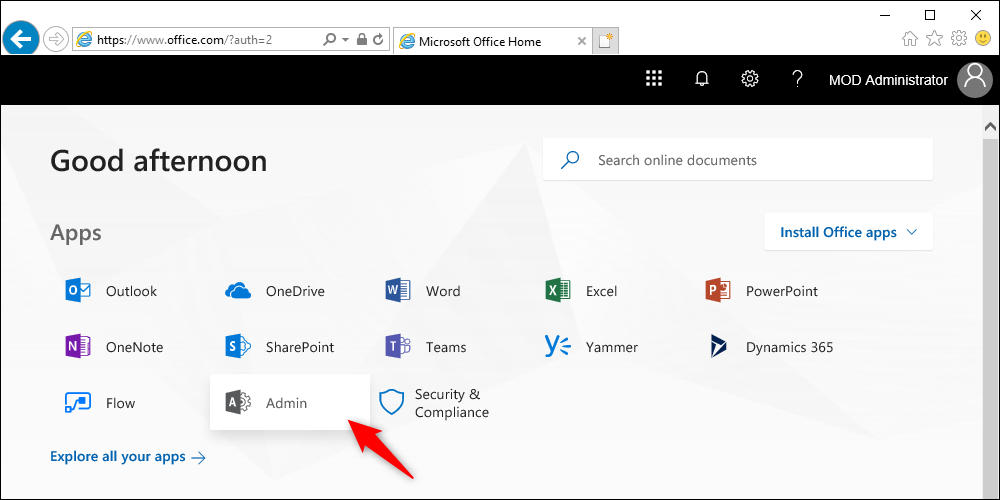View notifications bell
The height and width of the screenshot is (500, 1000).
702,79
